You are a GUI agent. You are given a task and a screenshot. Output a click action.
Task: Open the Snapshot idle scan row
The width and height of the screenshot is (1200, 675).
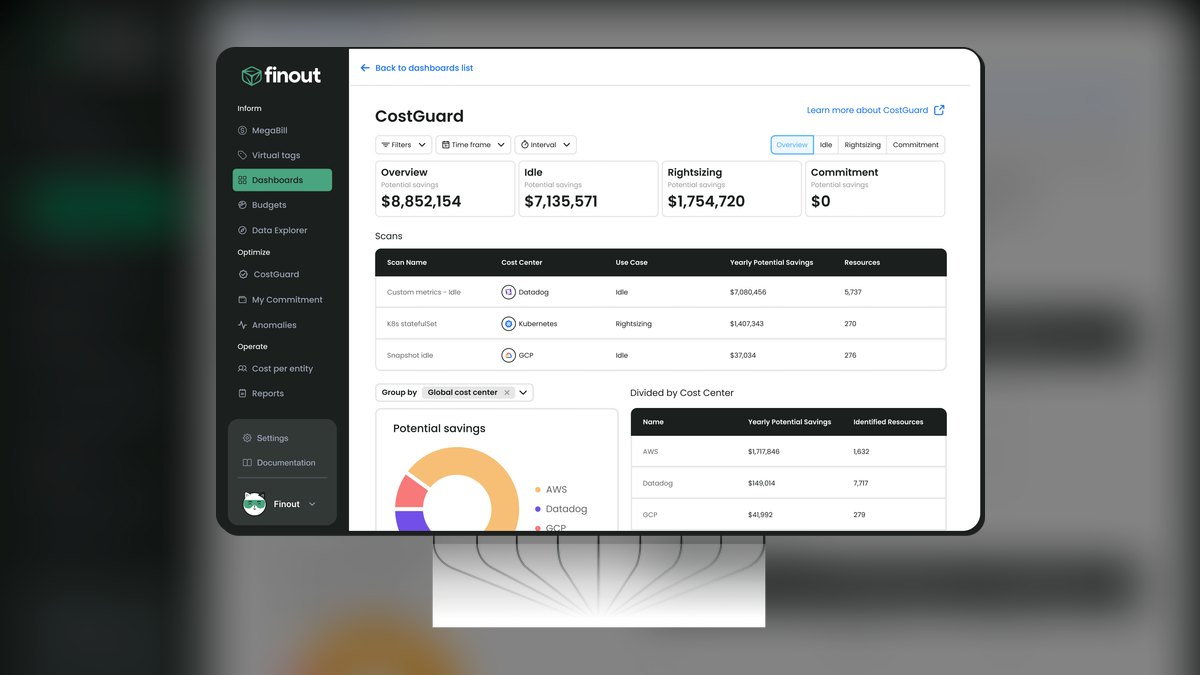[660, 355]
